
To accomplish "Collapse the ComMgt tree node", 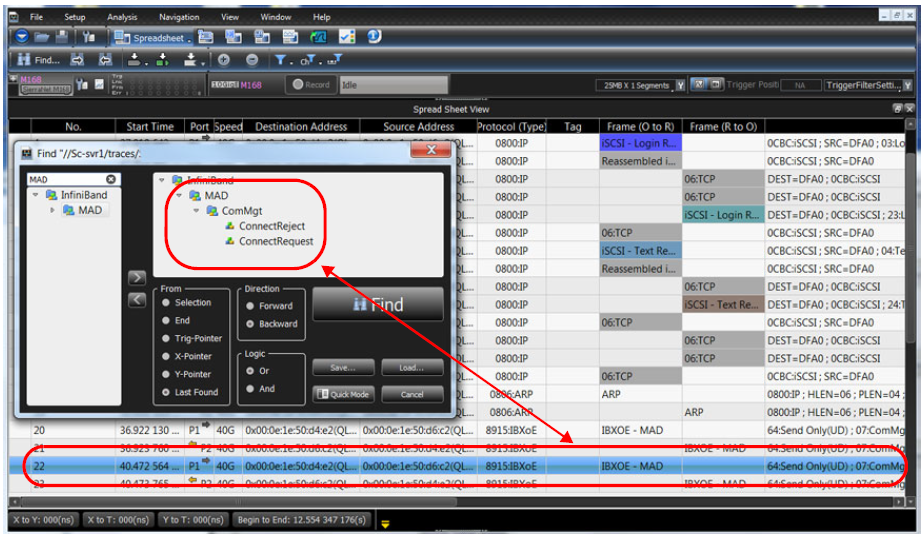I will click(x=196, y=211).
